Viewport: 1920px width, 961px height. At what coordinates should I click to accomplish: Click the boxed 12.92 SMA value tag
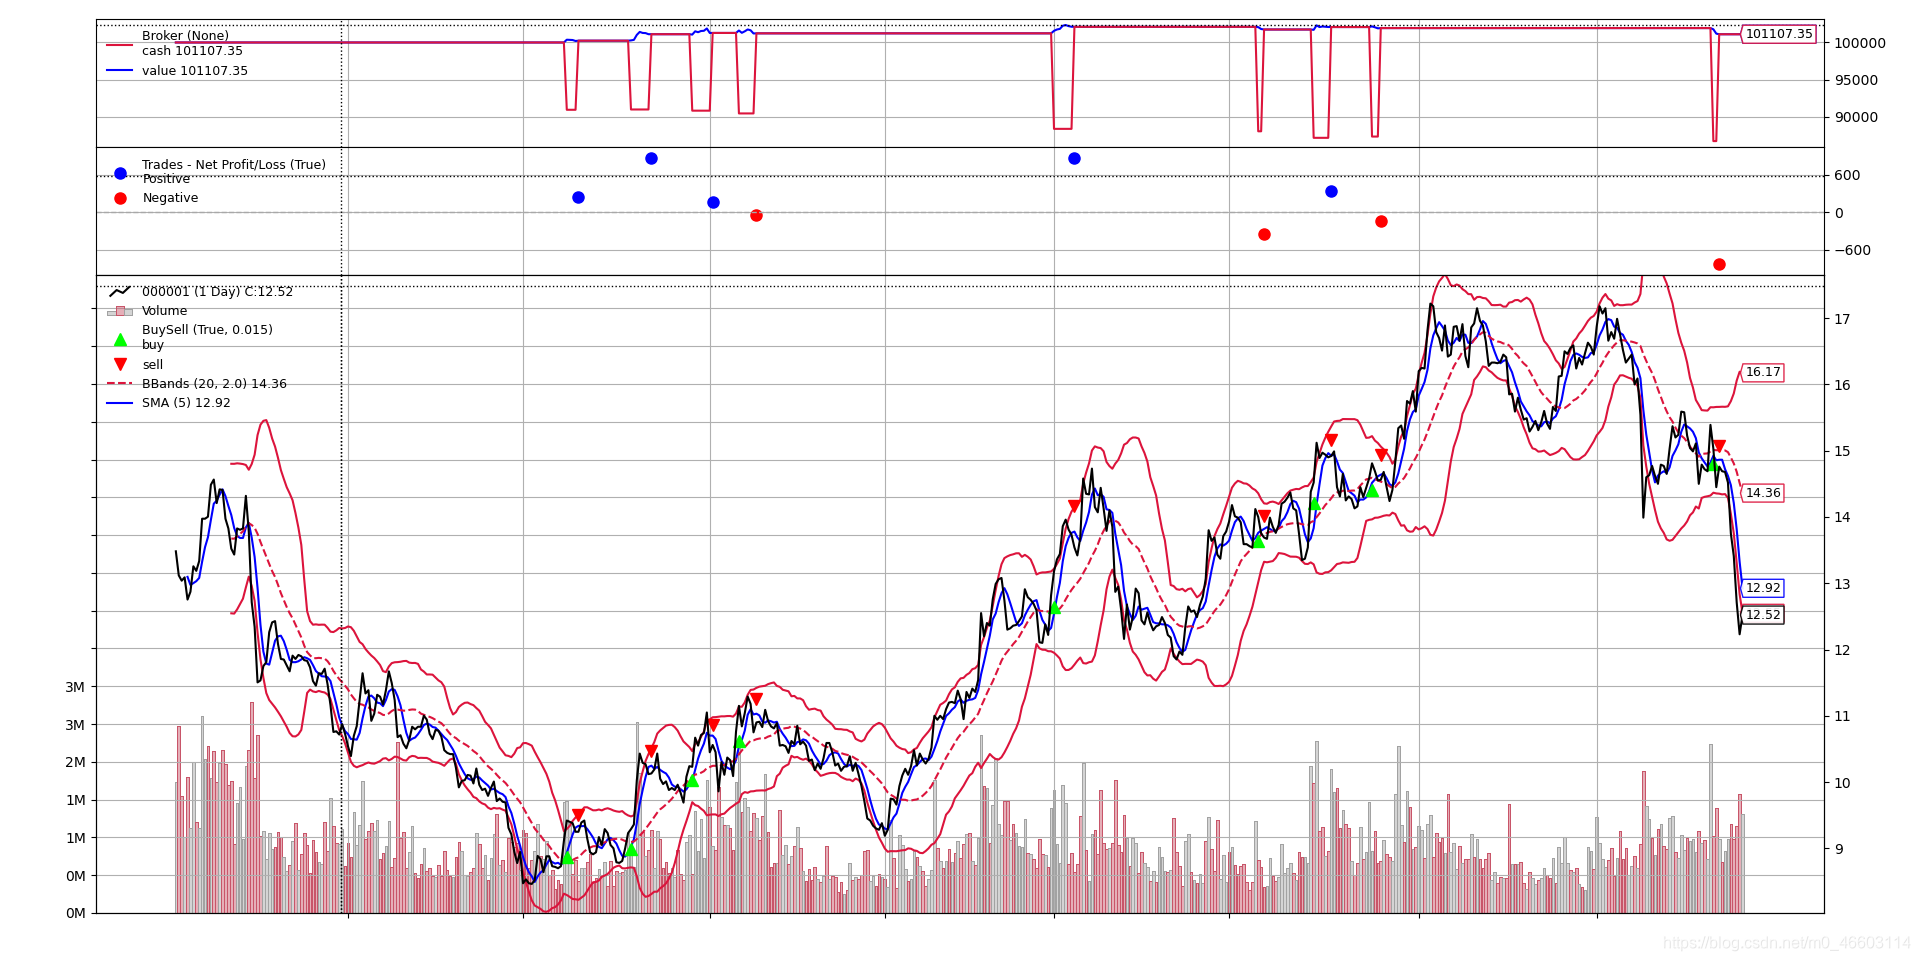(1762, 588)
